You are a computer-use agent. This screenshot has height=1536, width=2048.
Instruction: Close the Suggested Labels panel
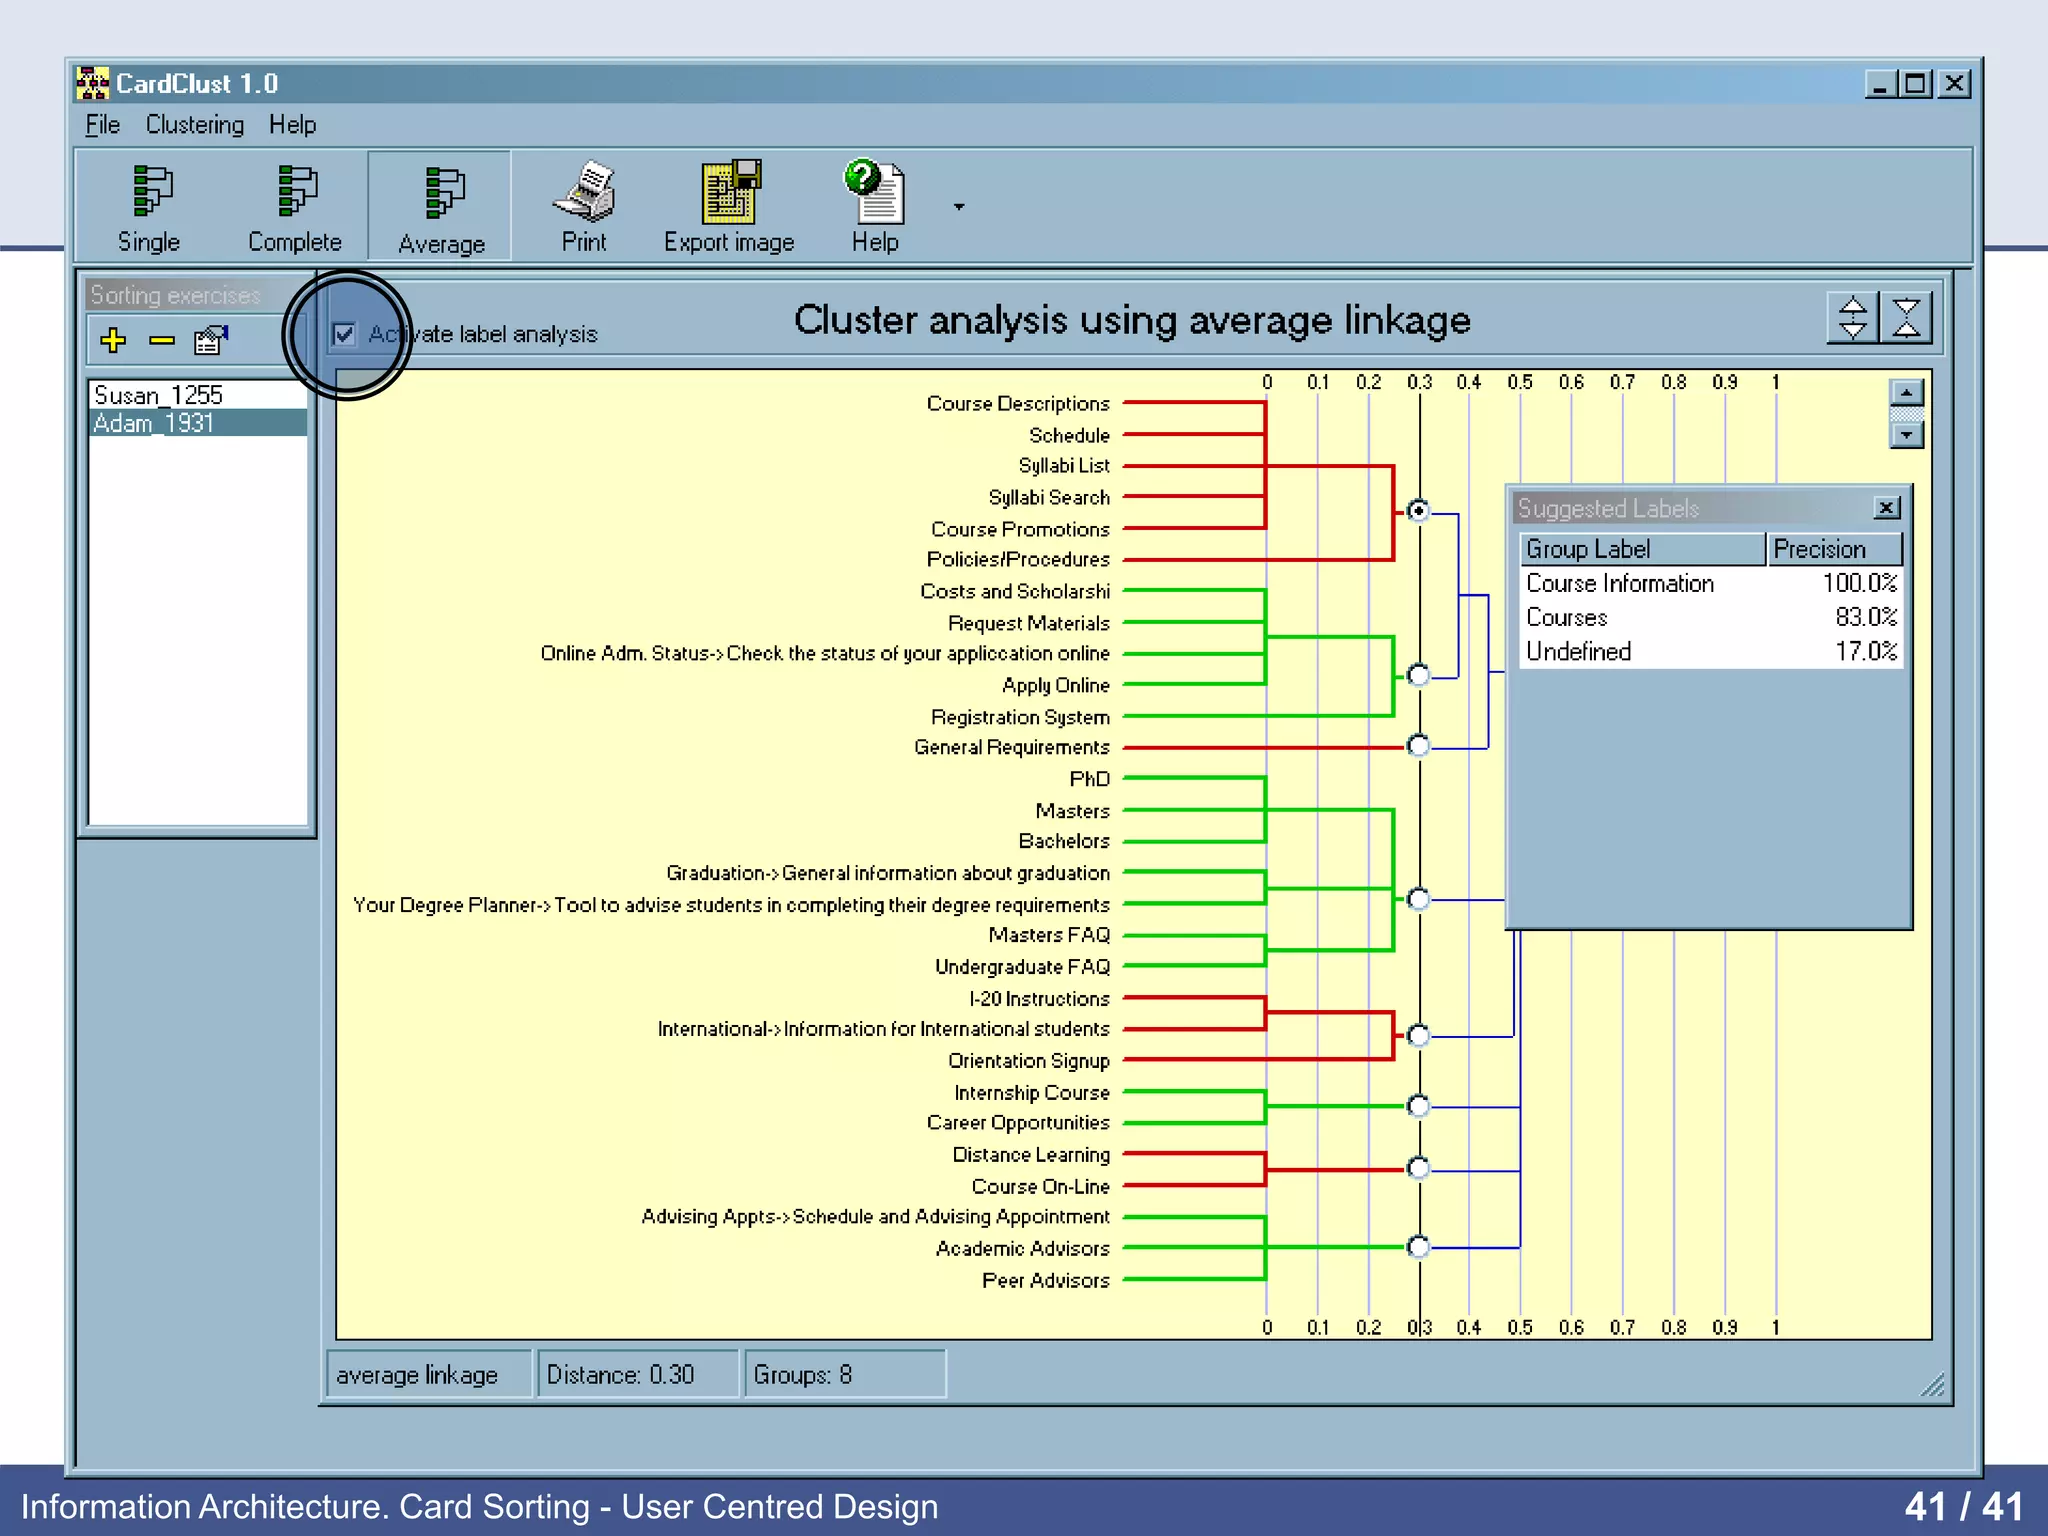click(1886, 508)
